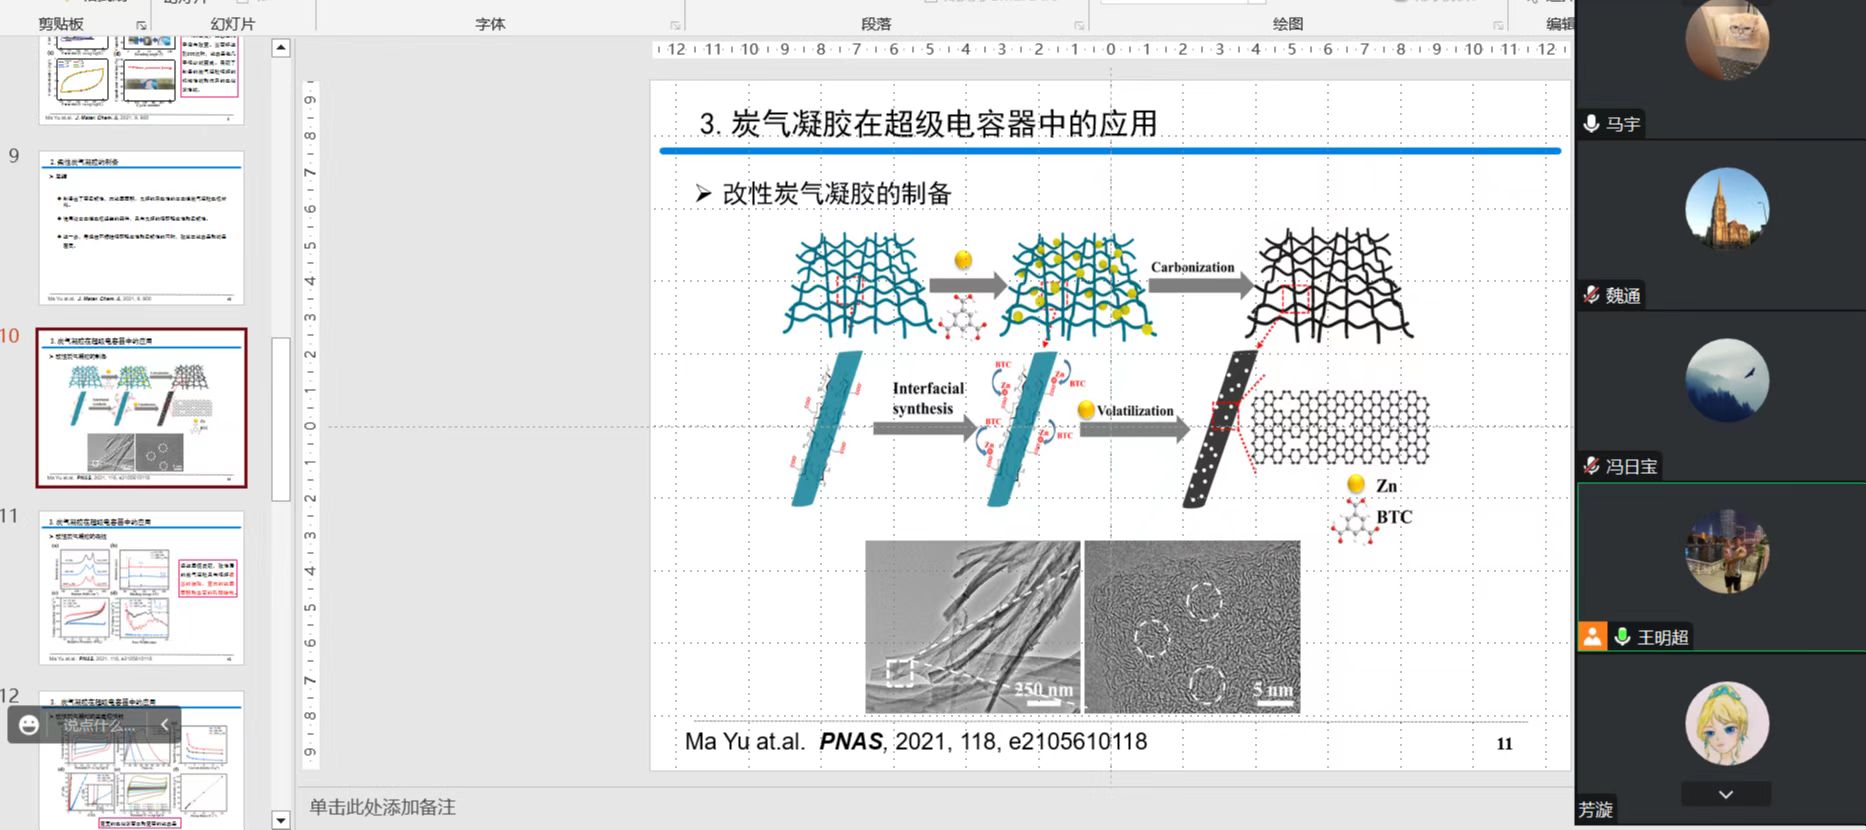Toggle 冯日宝's muted microphone
Screen dimensions: 1866x830
(x=1591, y=466)
